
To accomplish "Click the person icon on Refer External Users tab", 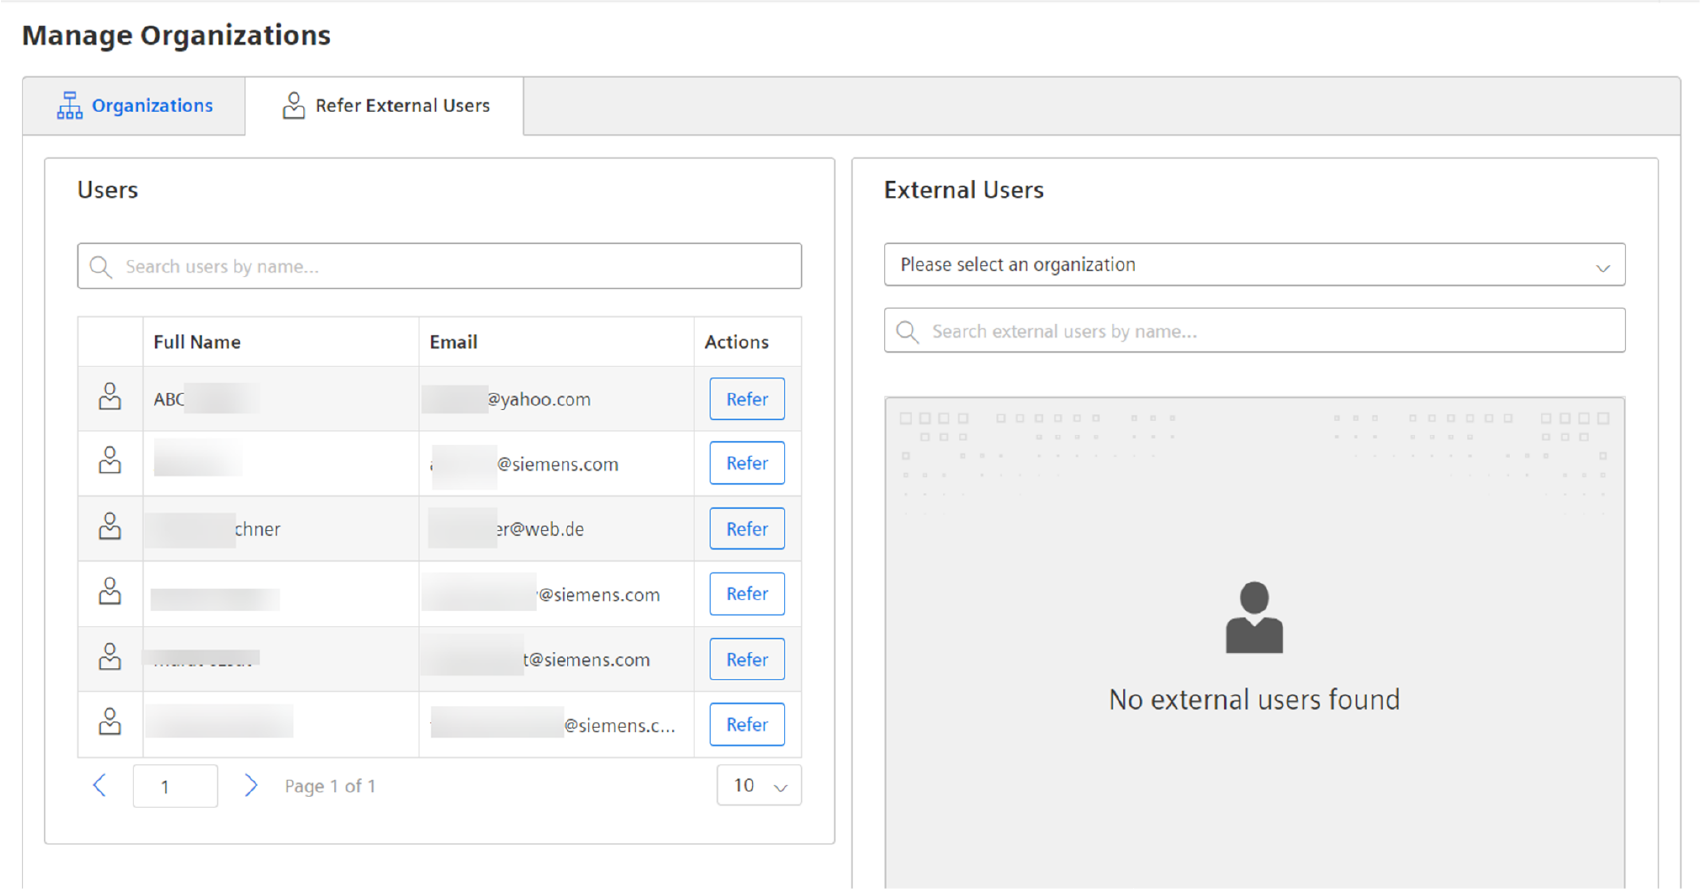I will pyautogui.click(x=293, y=106).
